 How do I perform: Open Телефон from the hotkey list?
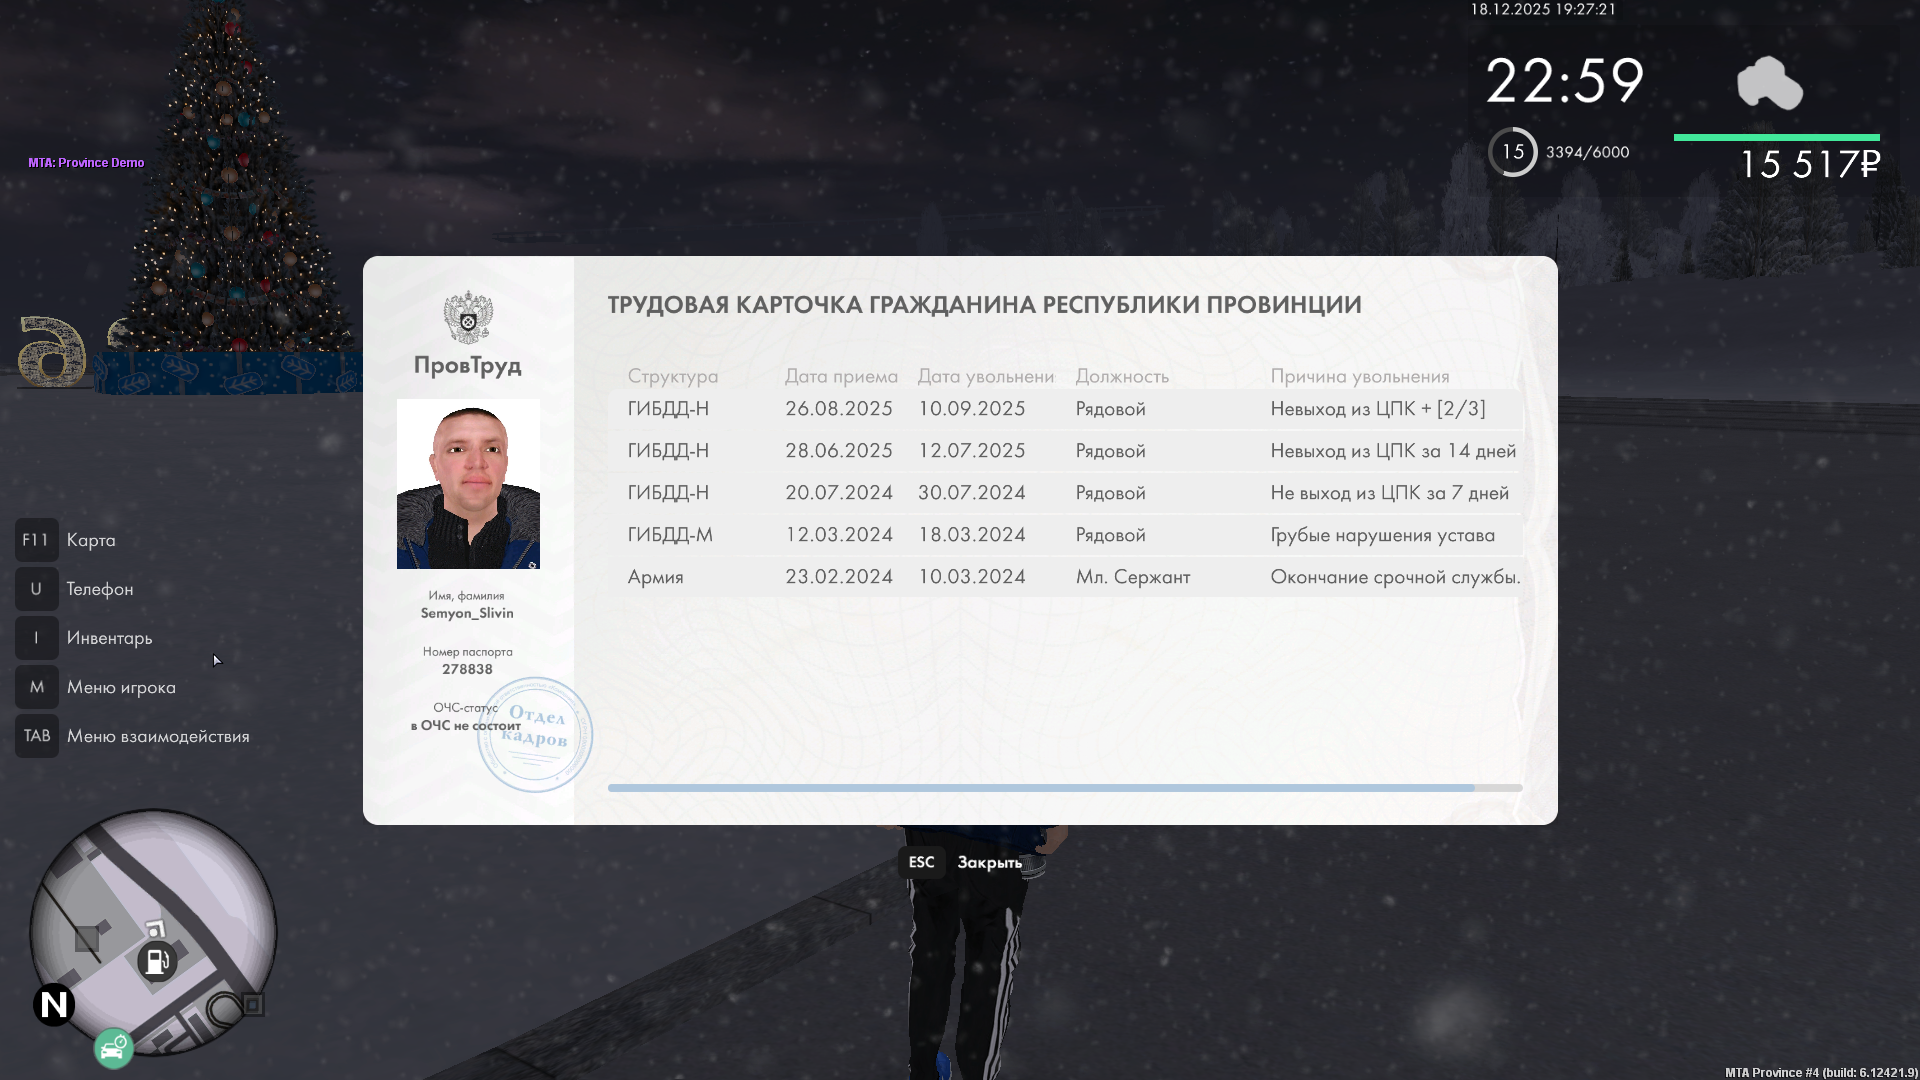click(x=99, y=589)
